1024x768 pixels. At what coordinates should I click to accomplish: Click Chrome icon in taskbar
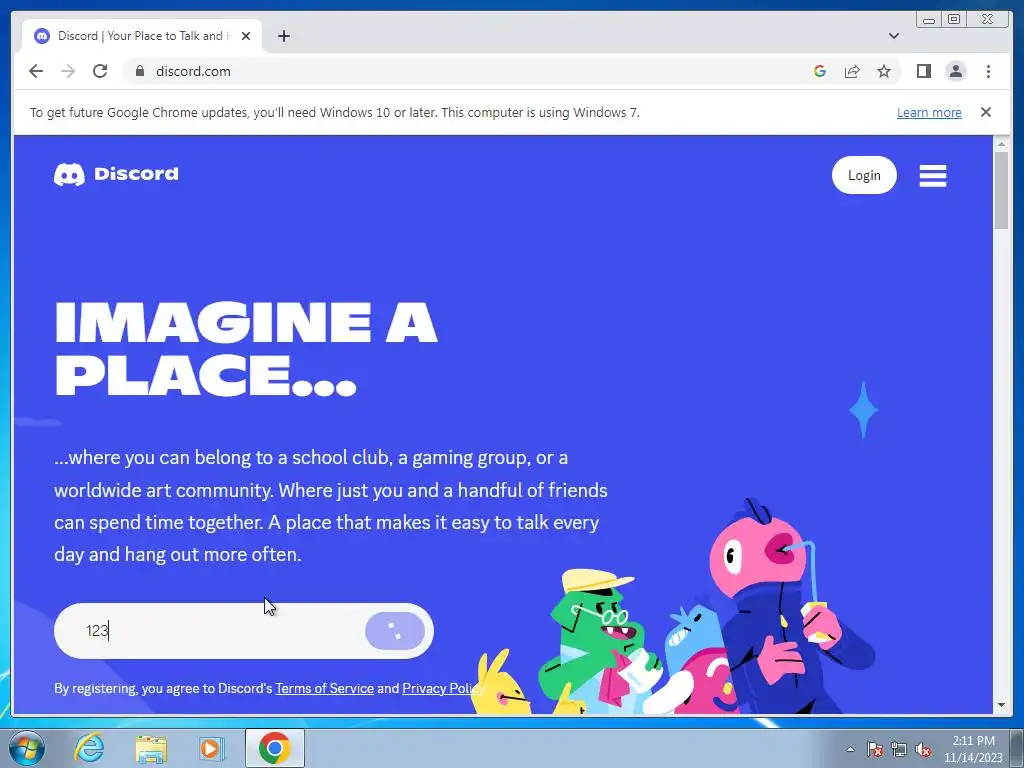tap(274, 748)
